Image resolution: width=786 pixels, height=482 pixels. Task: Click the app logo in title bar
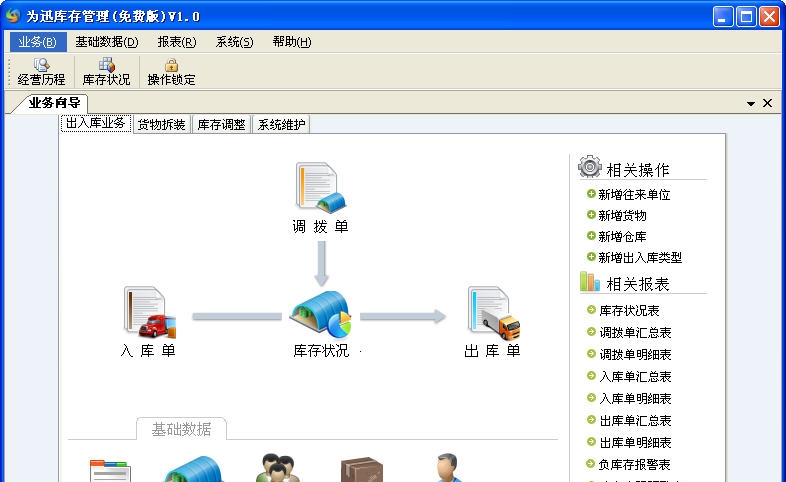(x=13, y=16)
